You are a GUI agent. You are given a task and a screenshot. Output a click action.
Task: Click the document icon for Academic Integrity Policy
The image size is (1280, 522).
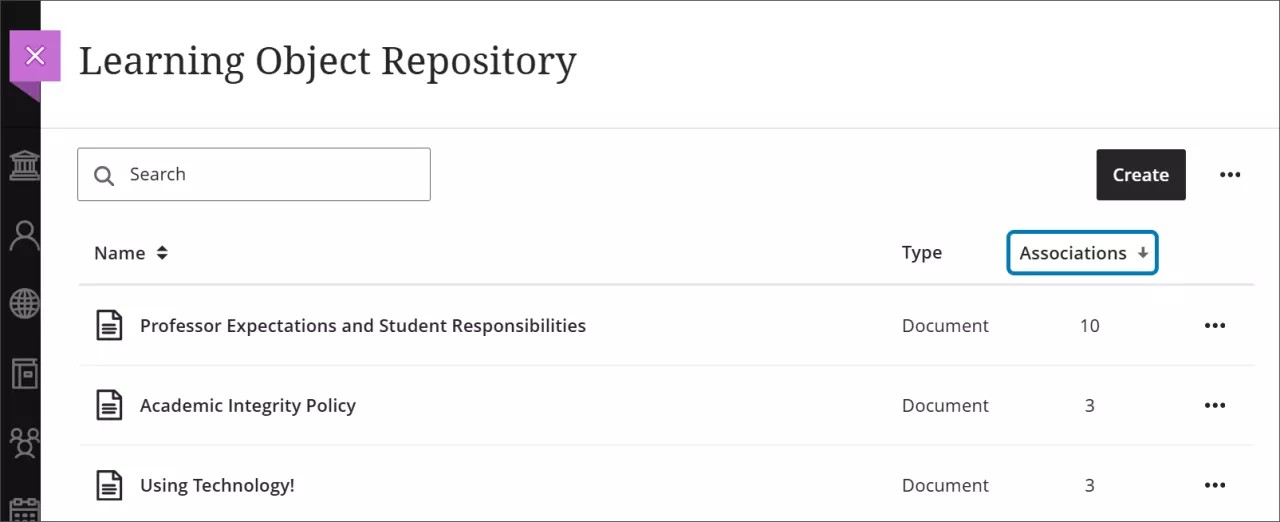click(109, 405)
